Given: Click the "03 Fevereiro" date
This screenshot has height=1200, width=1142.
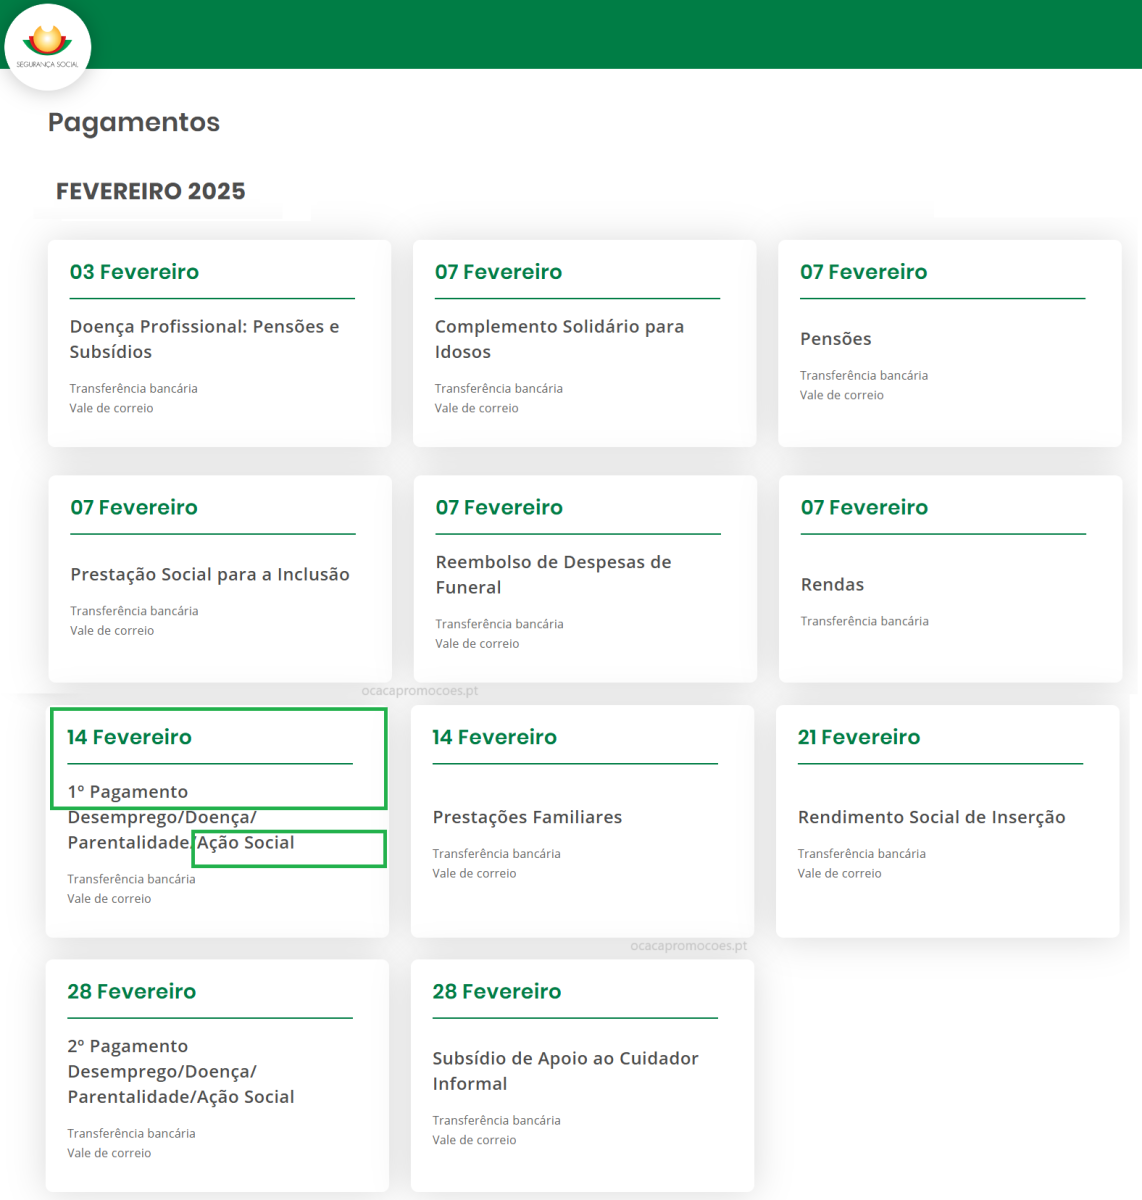Looking at the screenshot, I should point(134,272).
